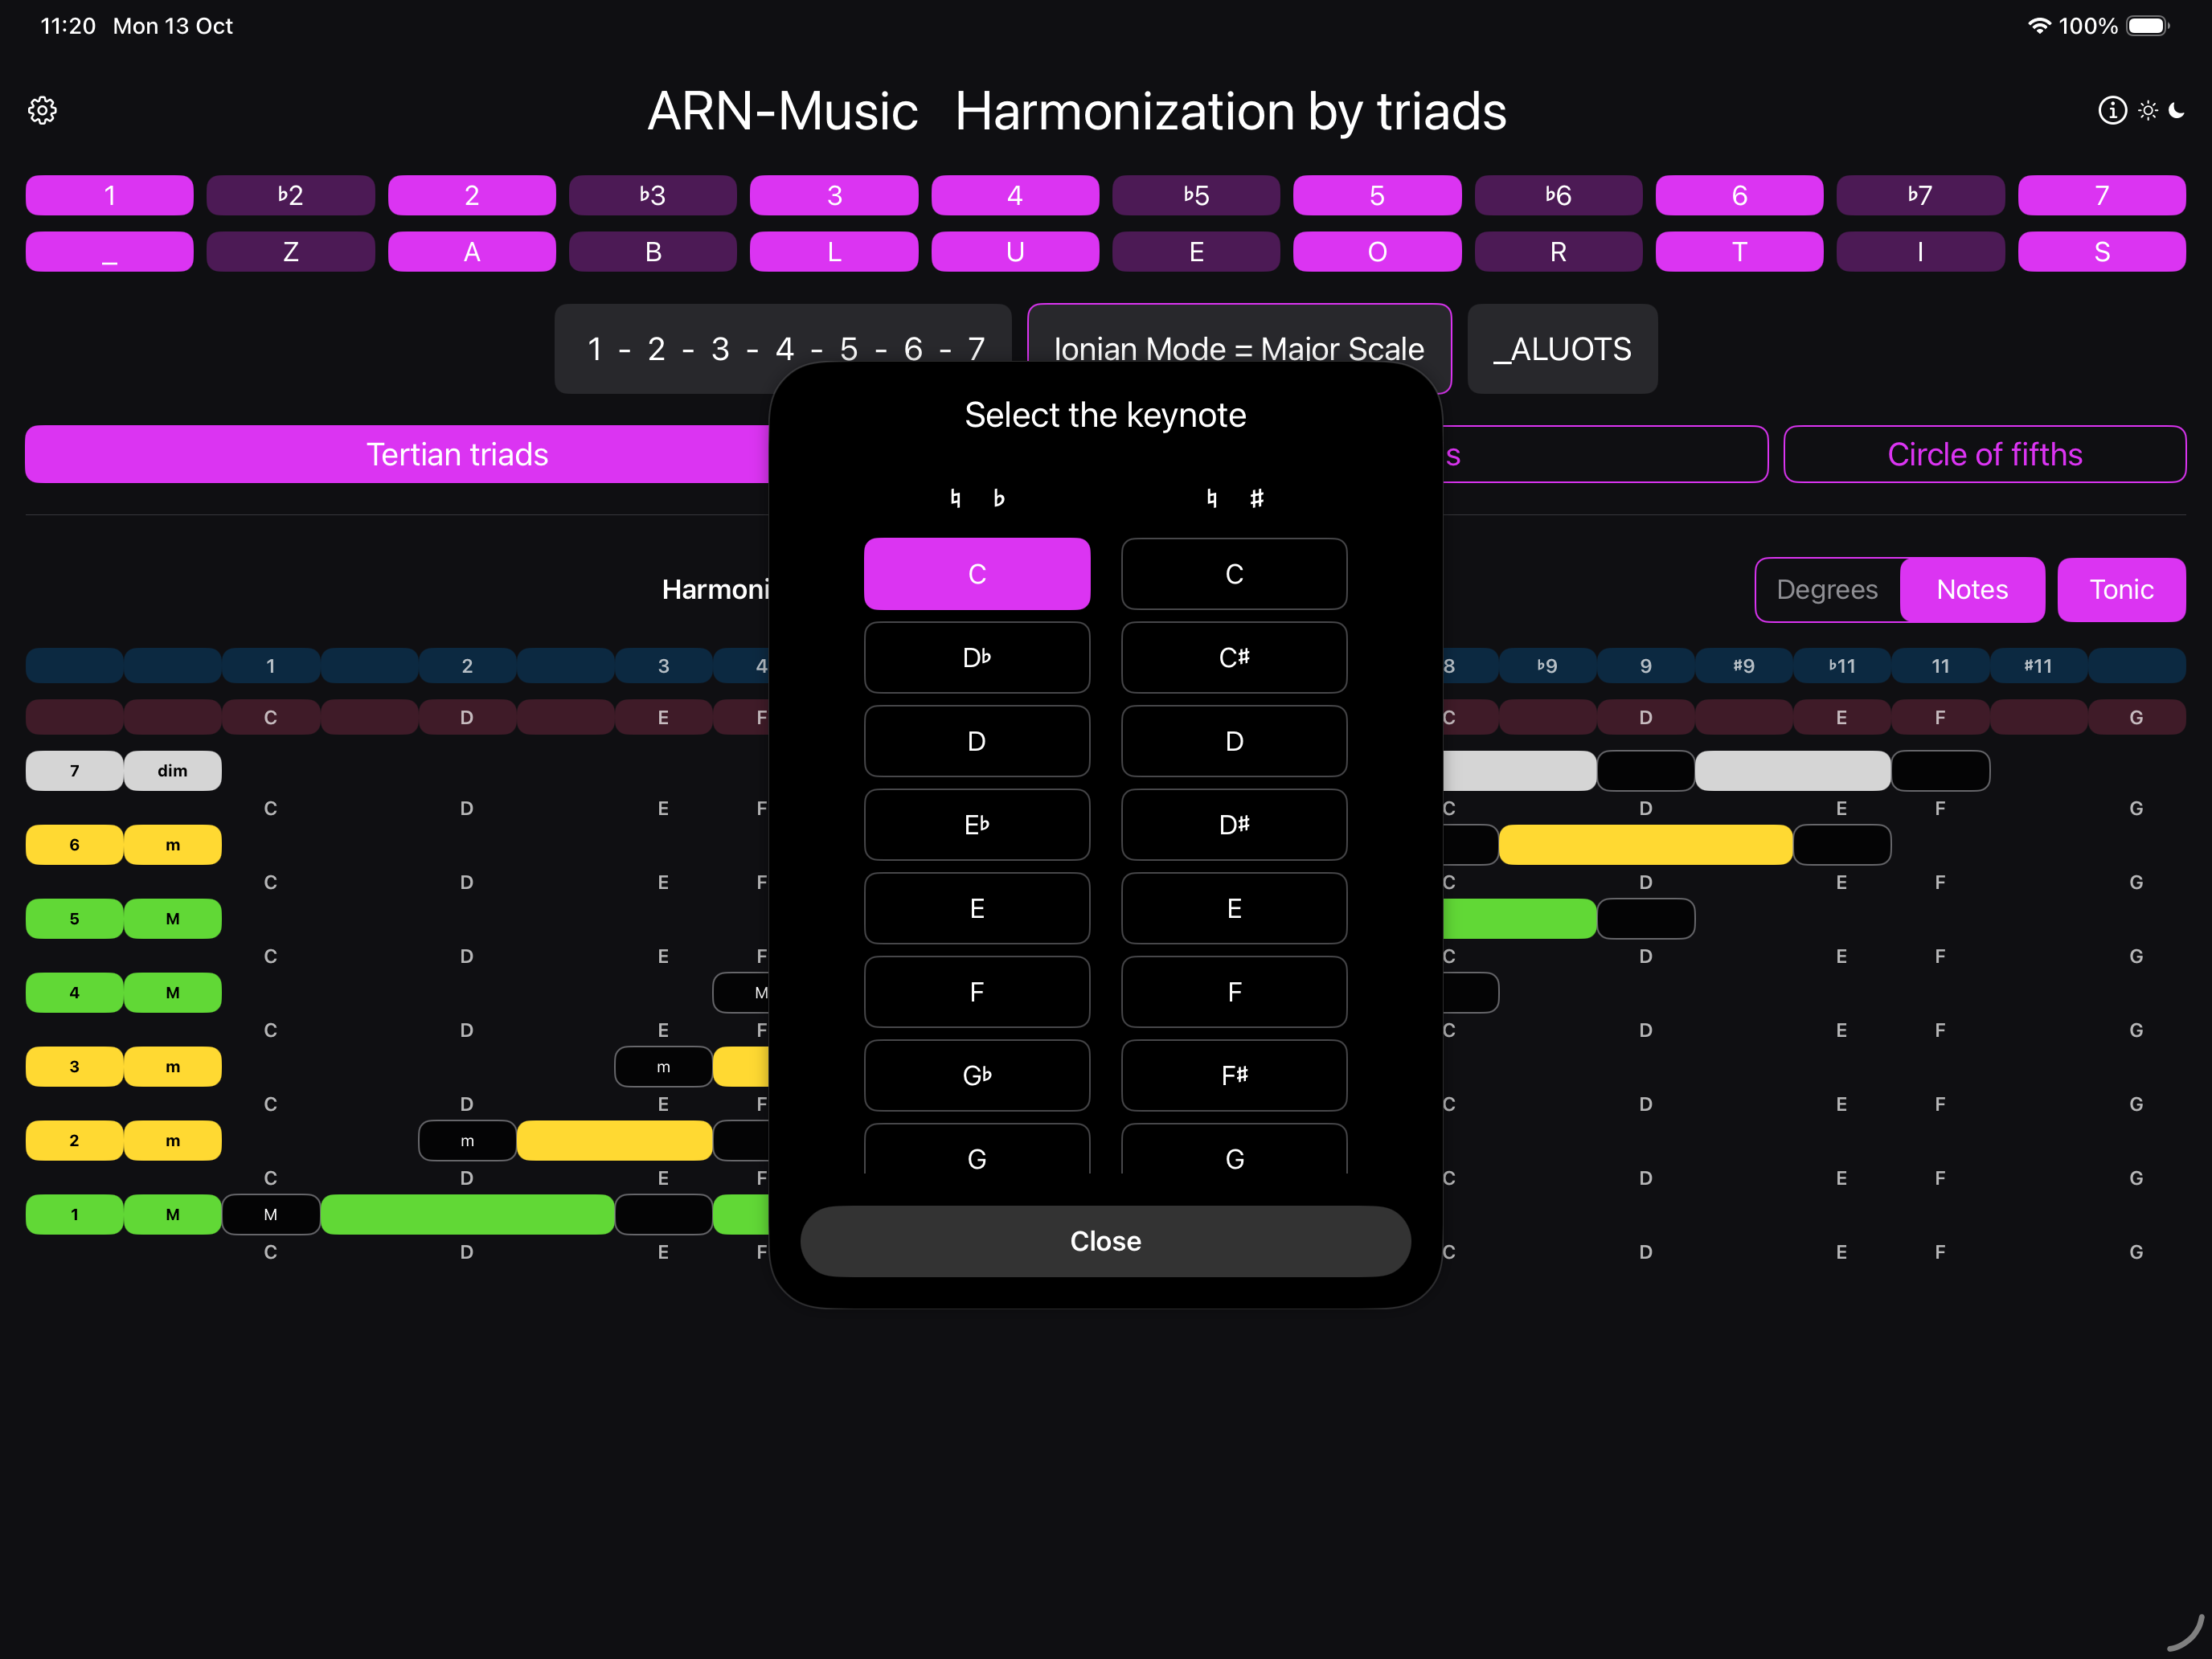The width and height of the screenshot is (2212, 1659).
Task: Close the keynote selection dialog
Action: [x=1105, y=1241]
